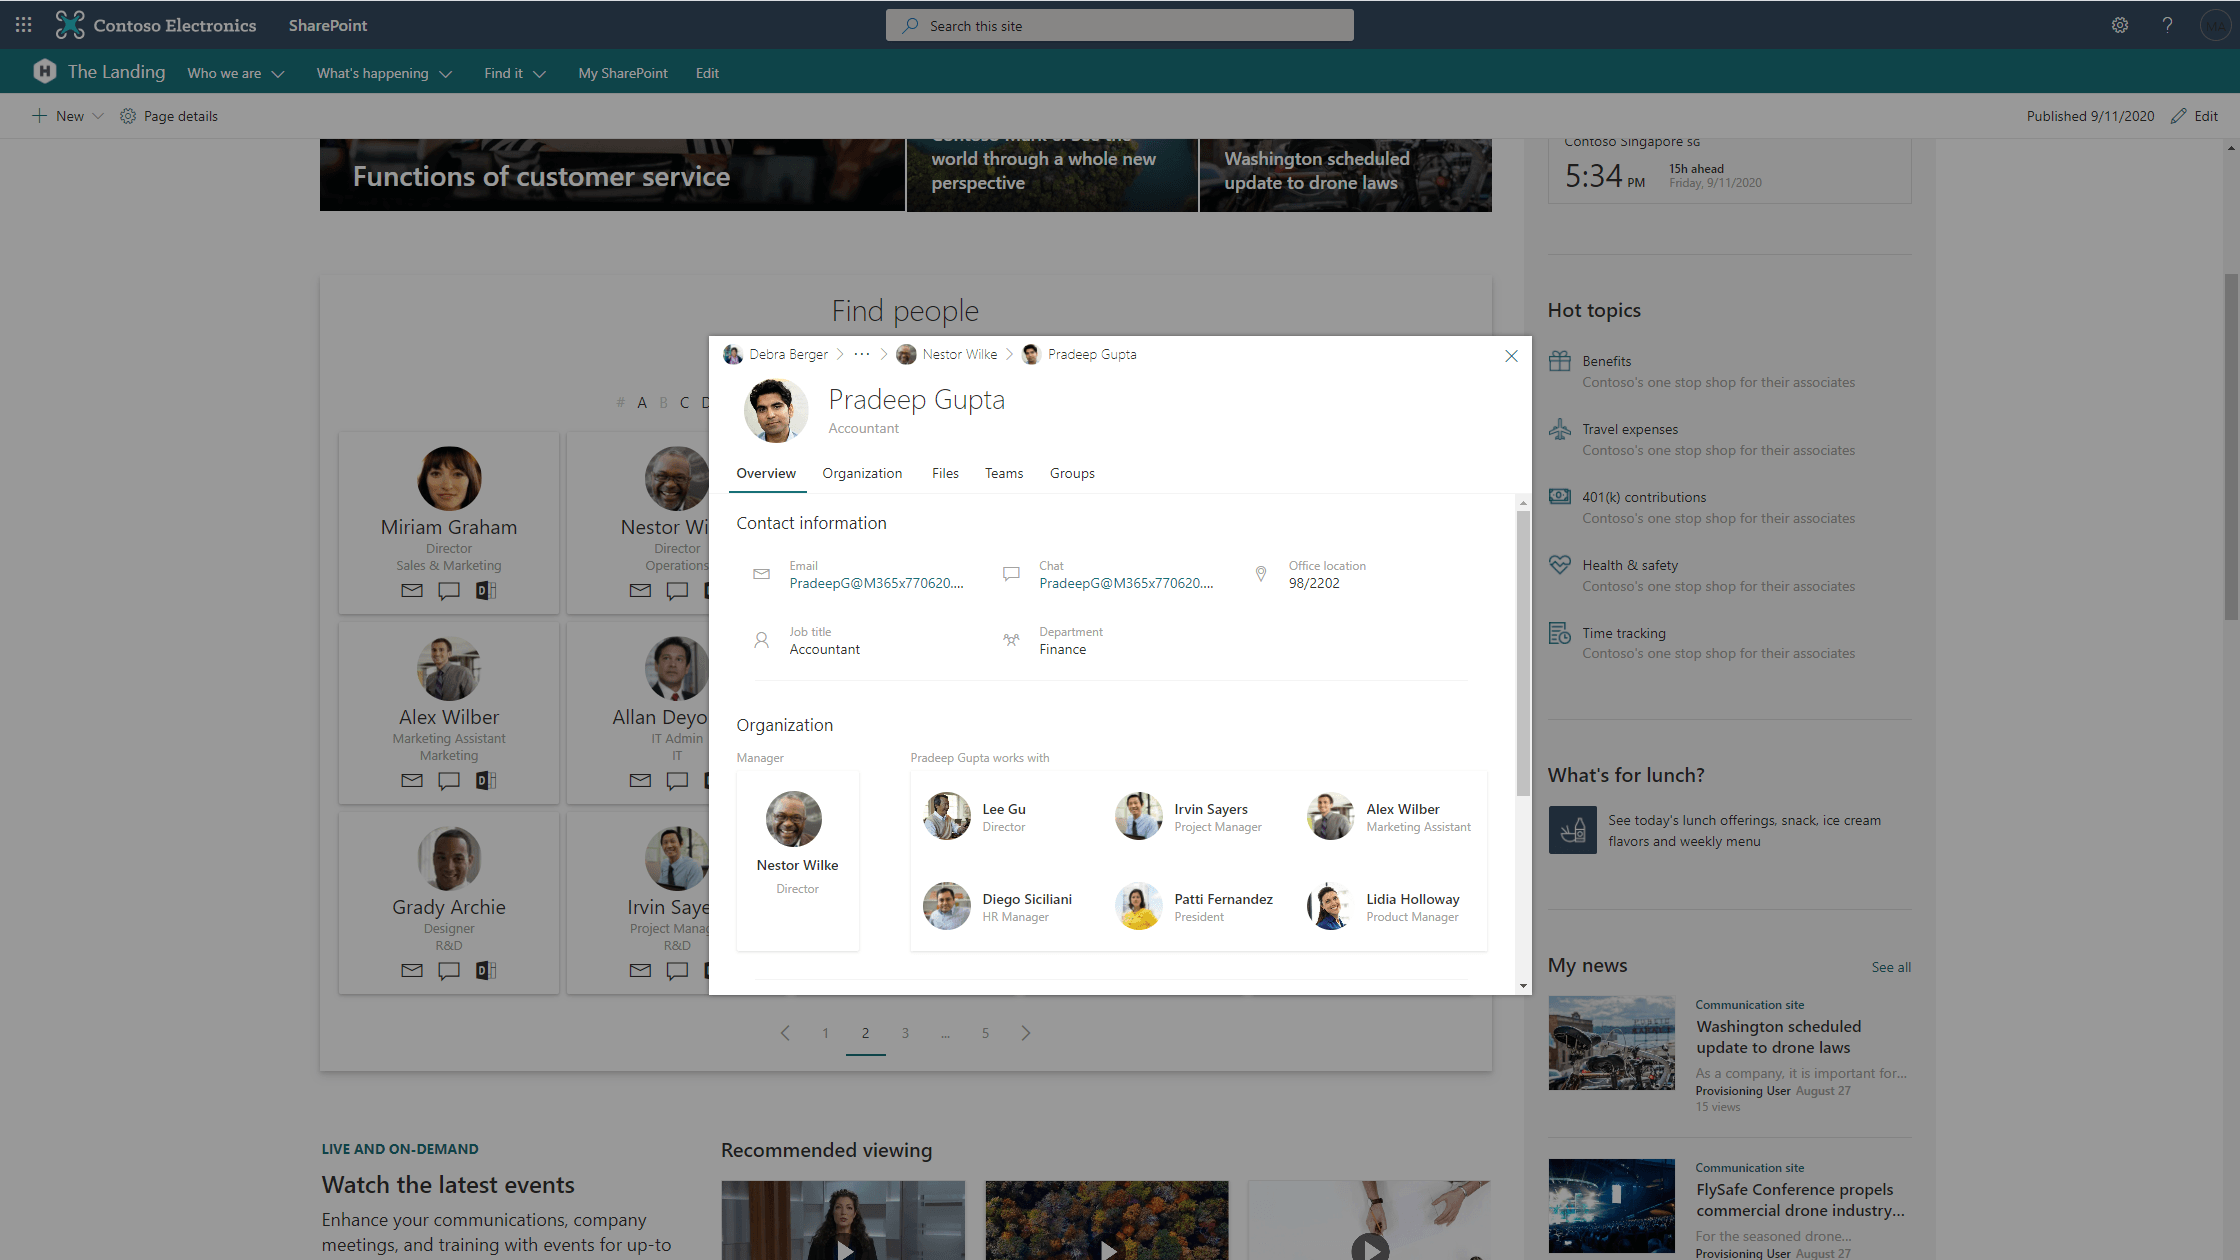Open SharePoint settings gear
This screenshot has height=1260, width=2240.
pos(2120,24)
